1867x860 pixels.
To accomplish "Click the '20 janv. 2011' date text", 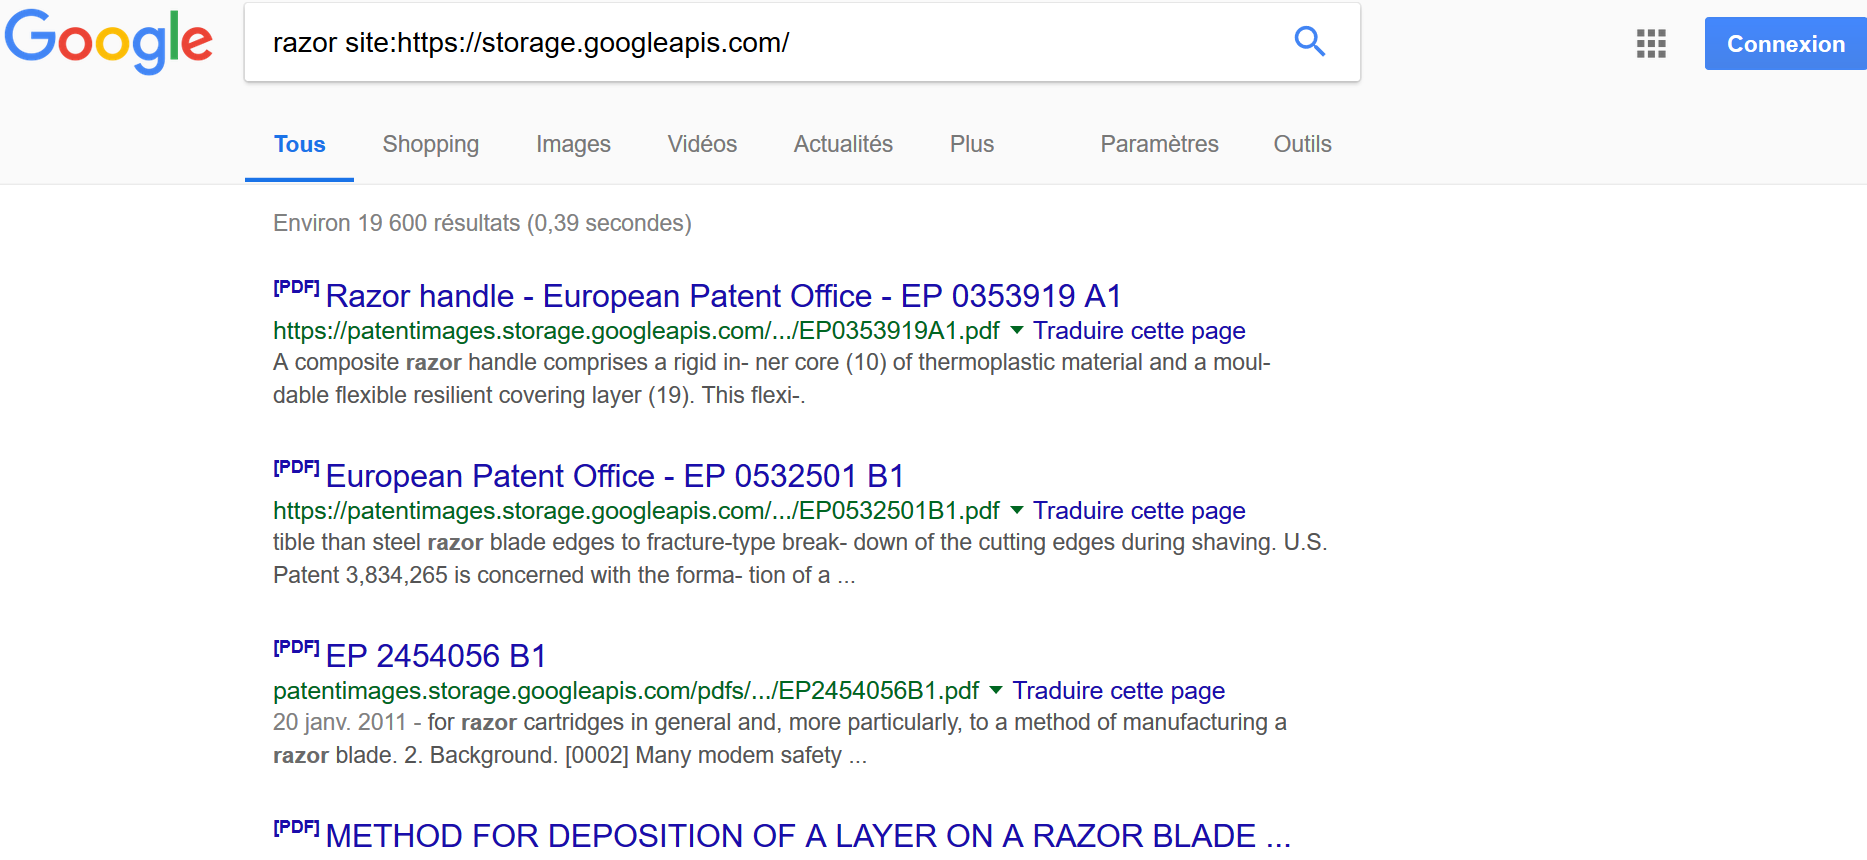I will (x=339, y=722).
